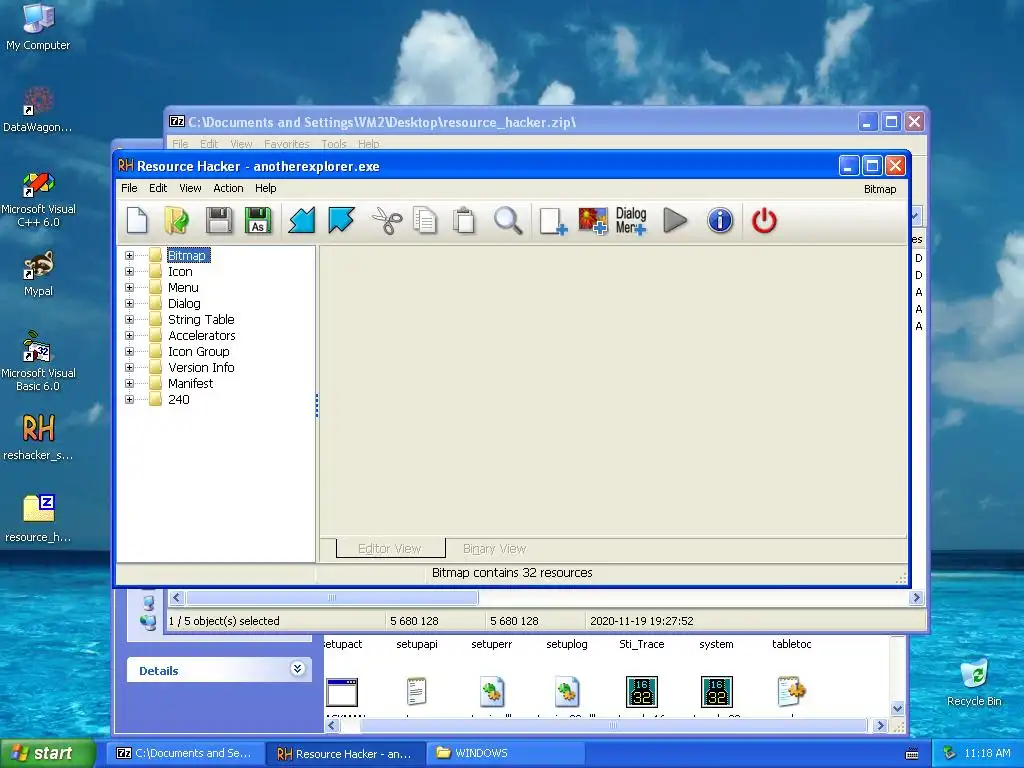
Task: Click the Microsoft Visual C++ 6.0 desktop icon
Action: tap(38, 199)
